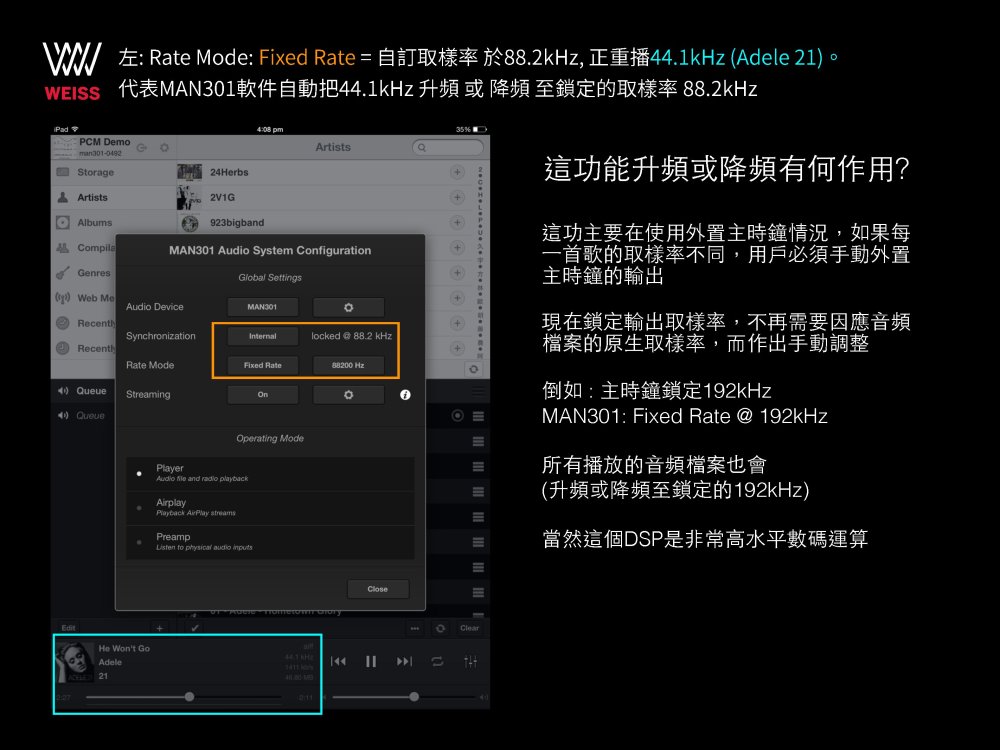Click the plus button next to Edit

(x=159, y=628)
